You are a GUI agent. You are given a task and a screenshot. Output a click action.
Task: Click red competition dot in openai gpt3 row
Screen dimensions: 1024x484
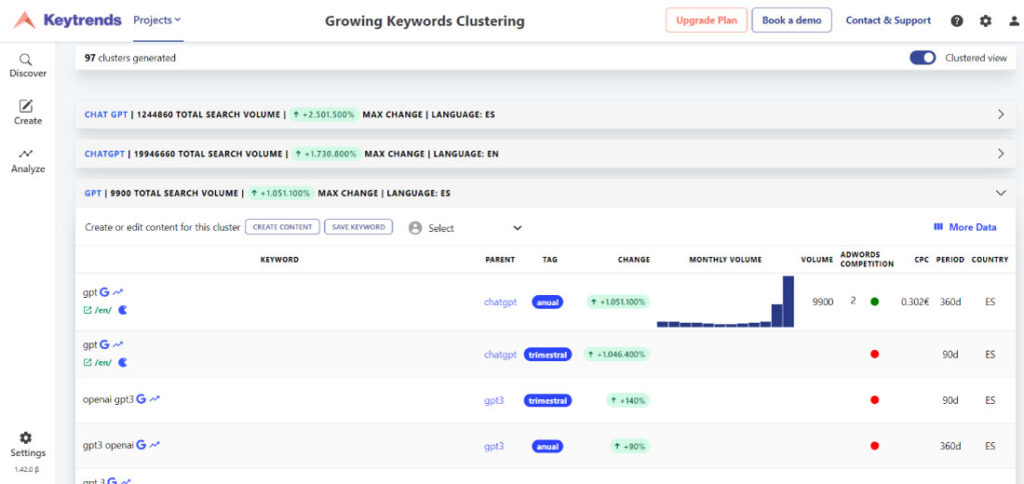point(874,400)
